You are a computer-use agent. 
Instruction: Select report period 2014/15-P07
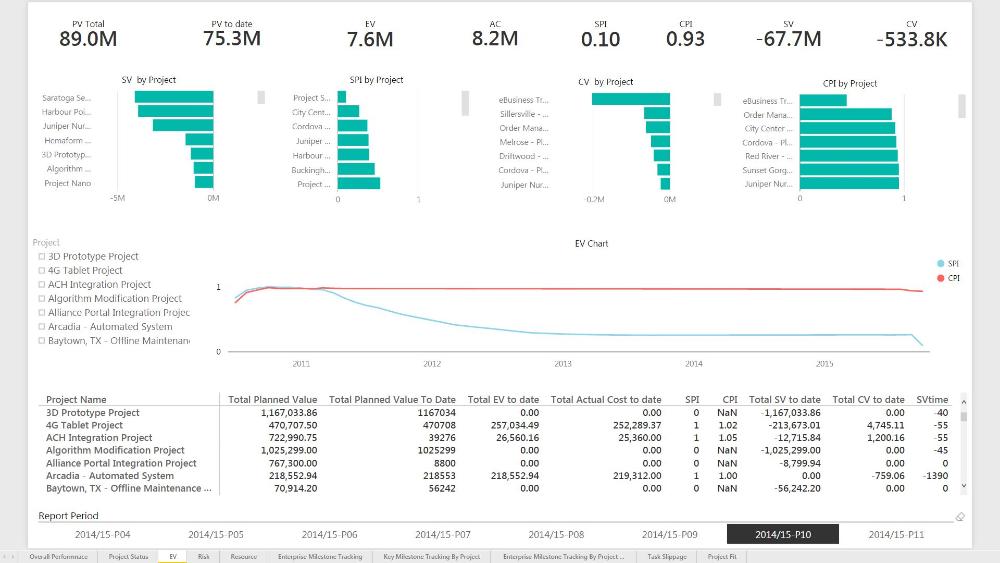click(443, 535)
